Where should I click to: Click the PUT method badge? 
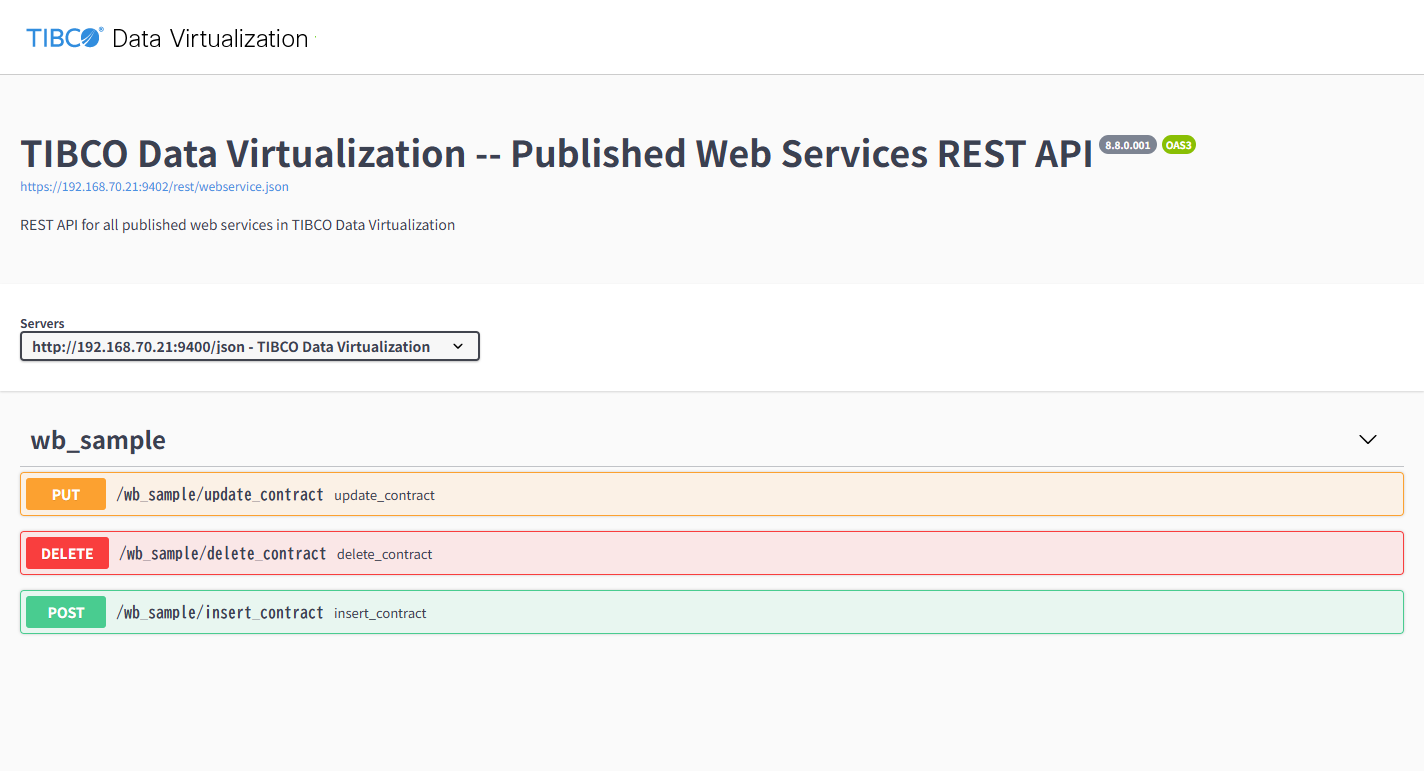(66, 494)
